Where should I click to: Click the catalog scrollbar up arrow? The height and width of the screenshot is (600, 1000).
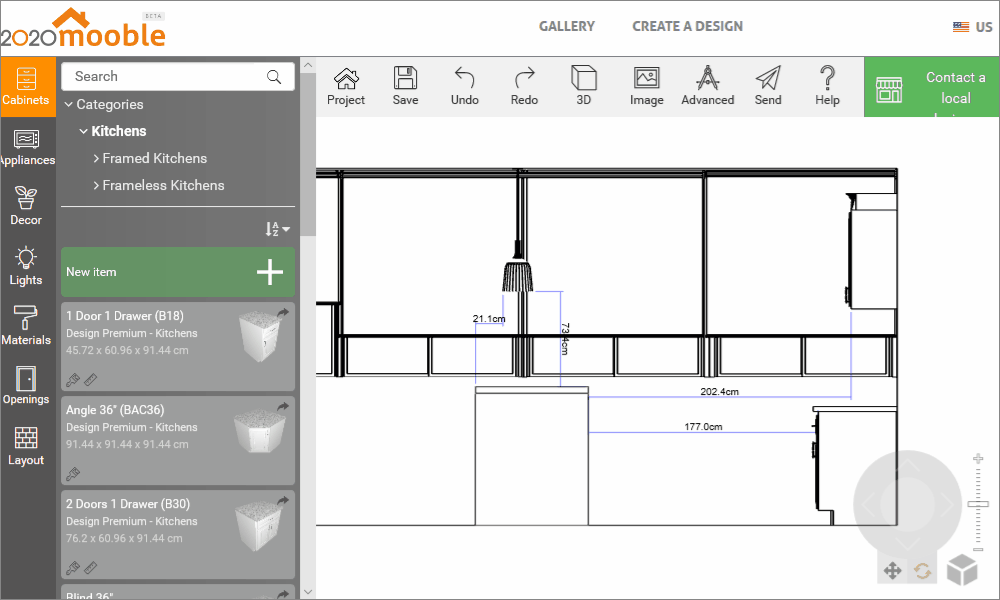[x=308, y=65]
